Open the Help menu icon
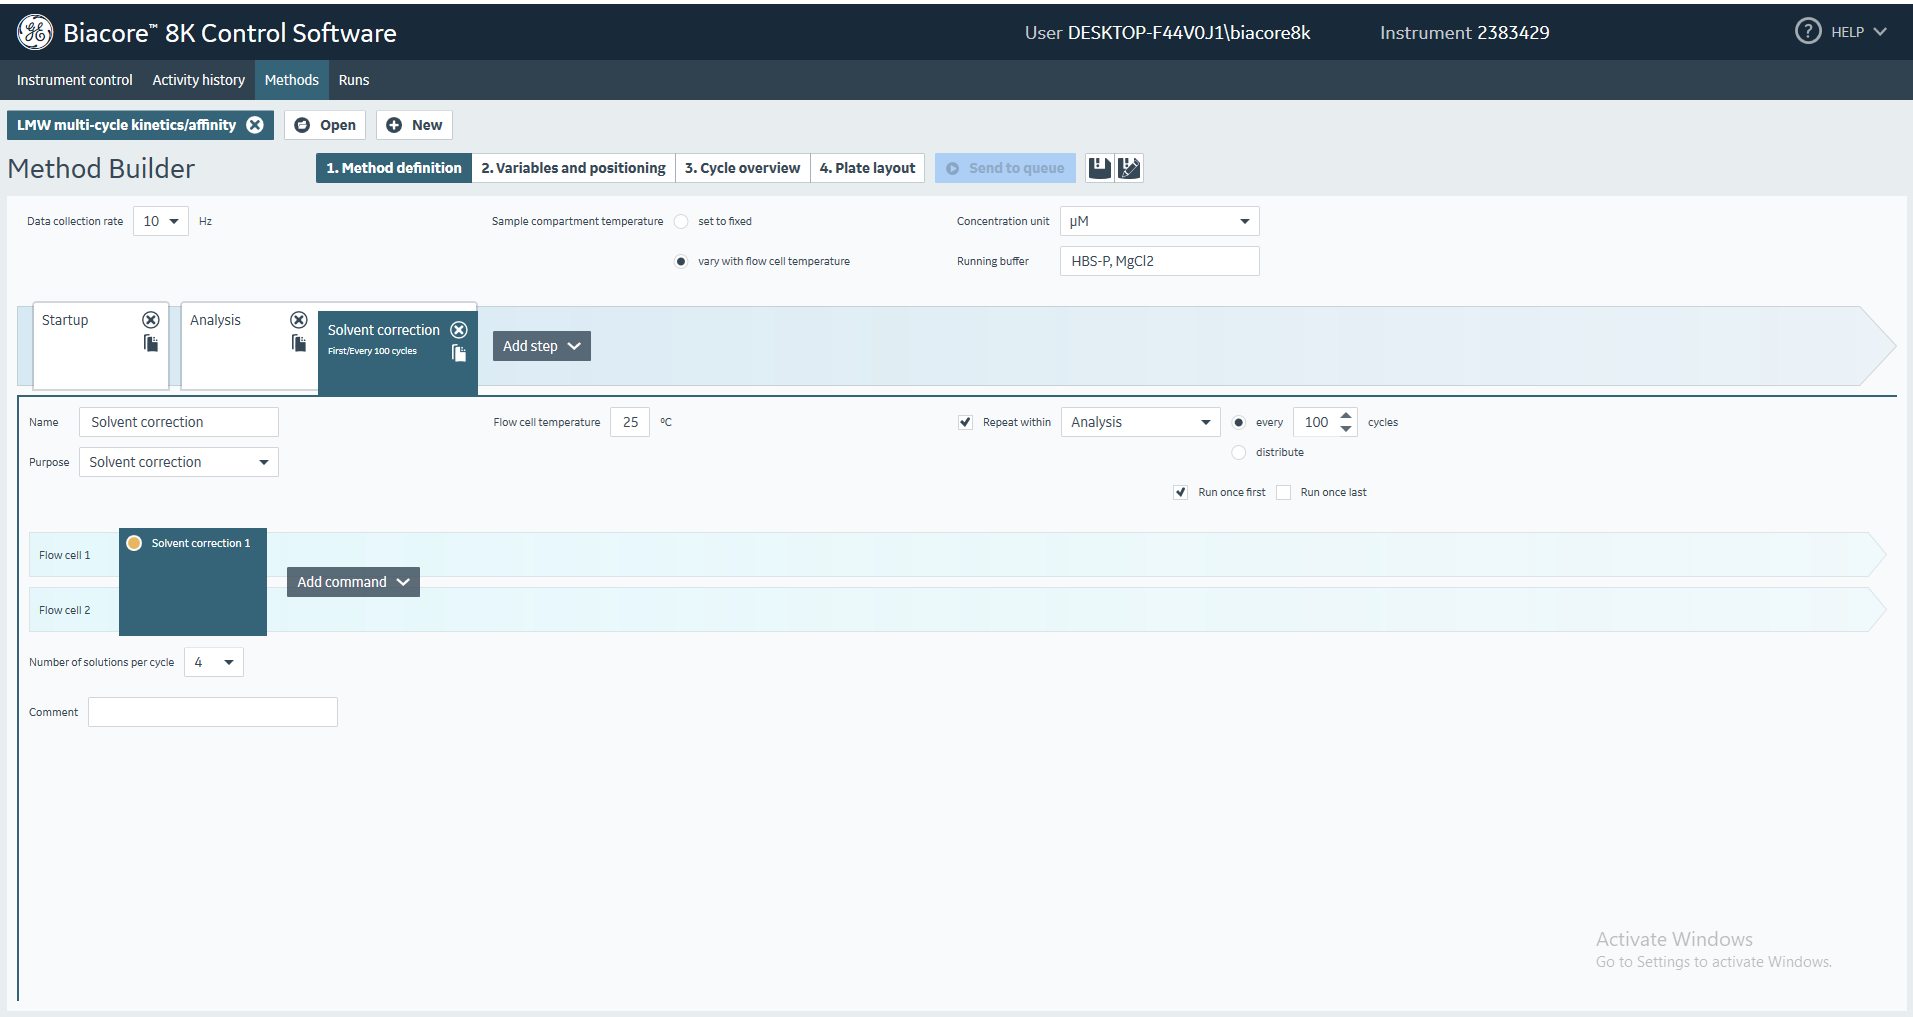 click(1808, 32)
